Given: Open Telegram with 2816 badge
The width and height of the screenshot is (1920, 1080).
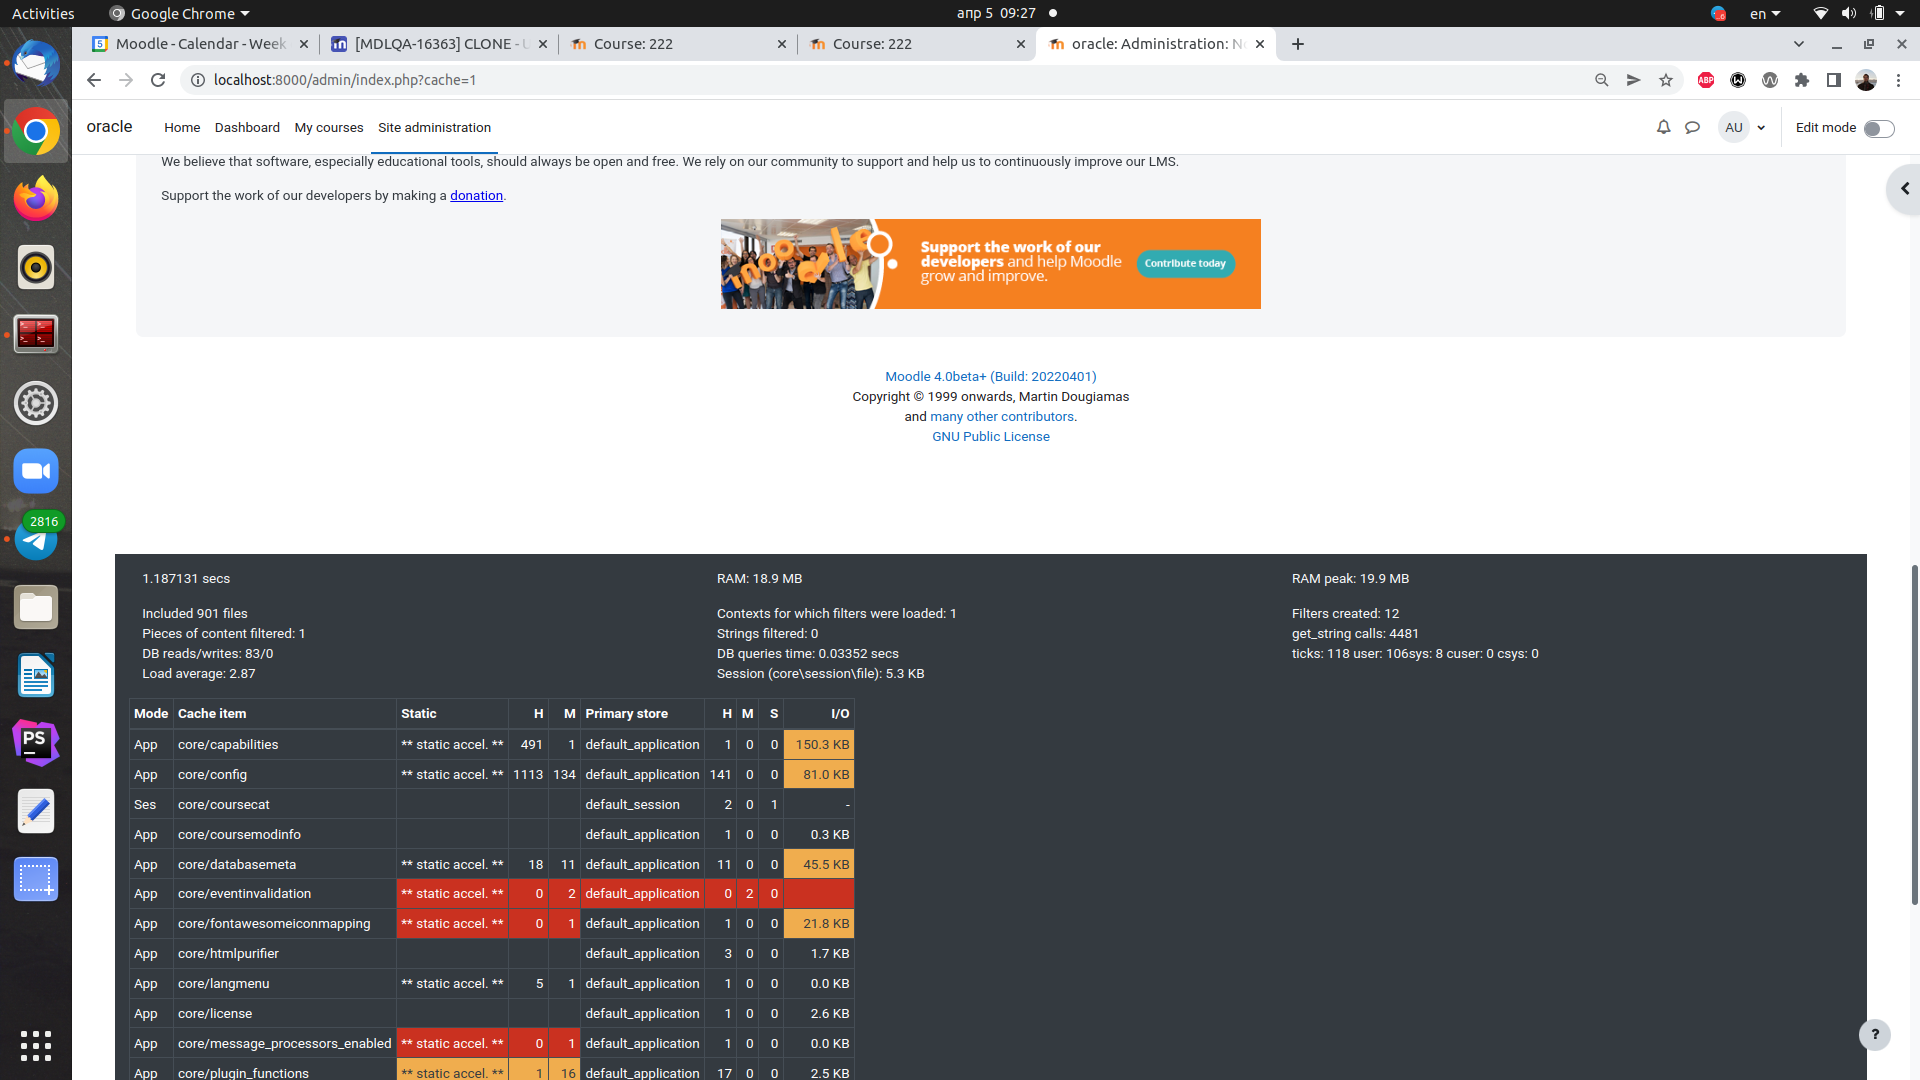Looking at the screenshot, I should 36,539.
